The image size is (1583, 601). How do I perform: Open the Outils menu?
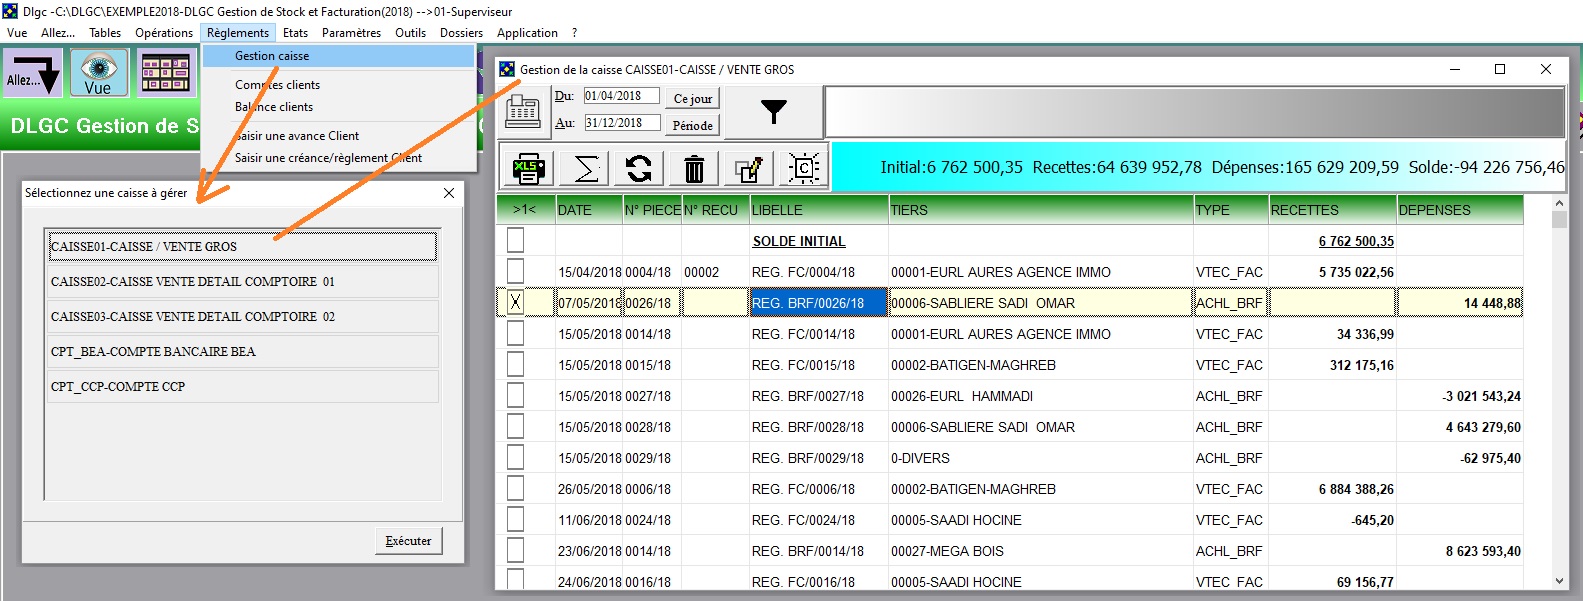pos(411,33)
